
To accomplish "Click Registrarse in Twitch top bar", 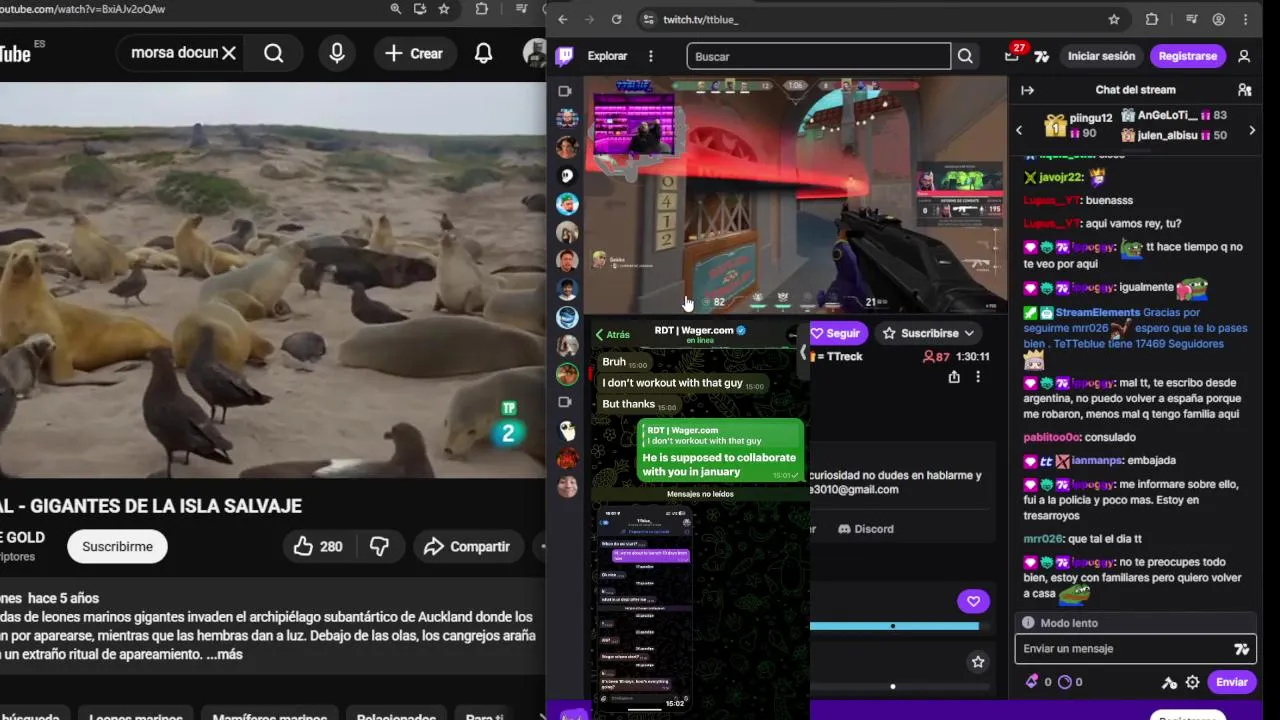I will [x=1187, y=56].
